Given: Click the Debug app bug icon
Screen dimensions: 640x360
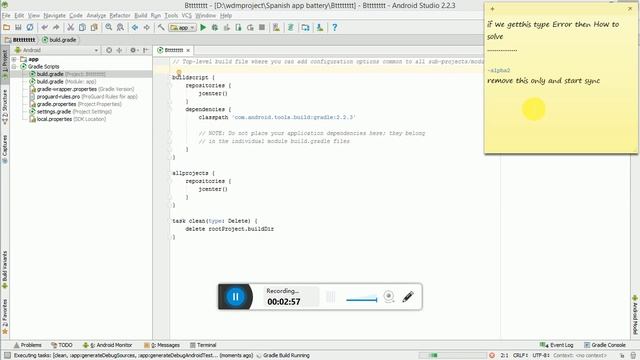Looking at the screenshot, I should point(215,27).
